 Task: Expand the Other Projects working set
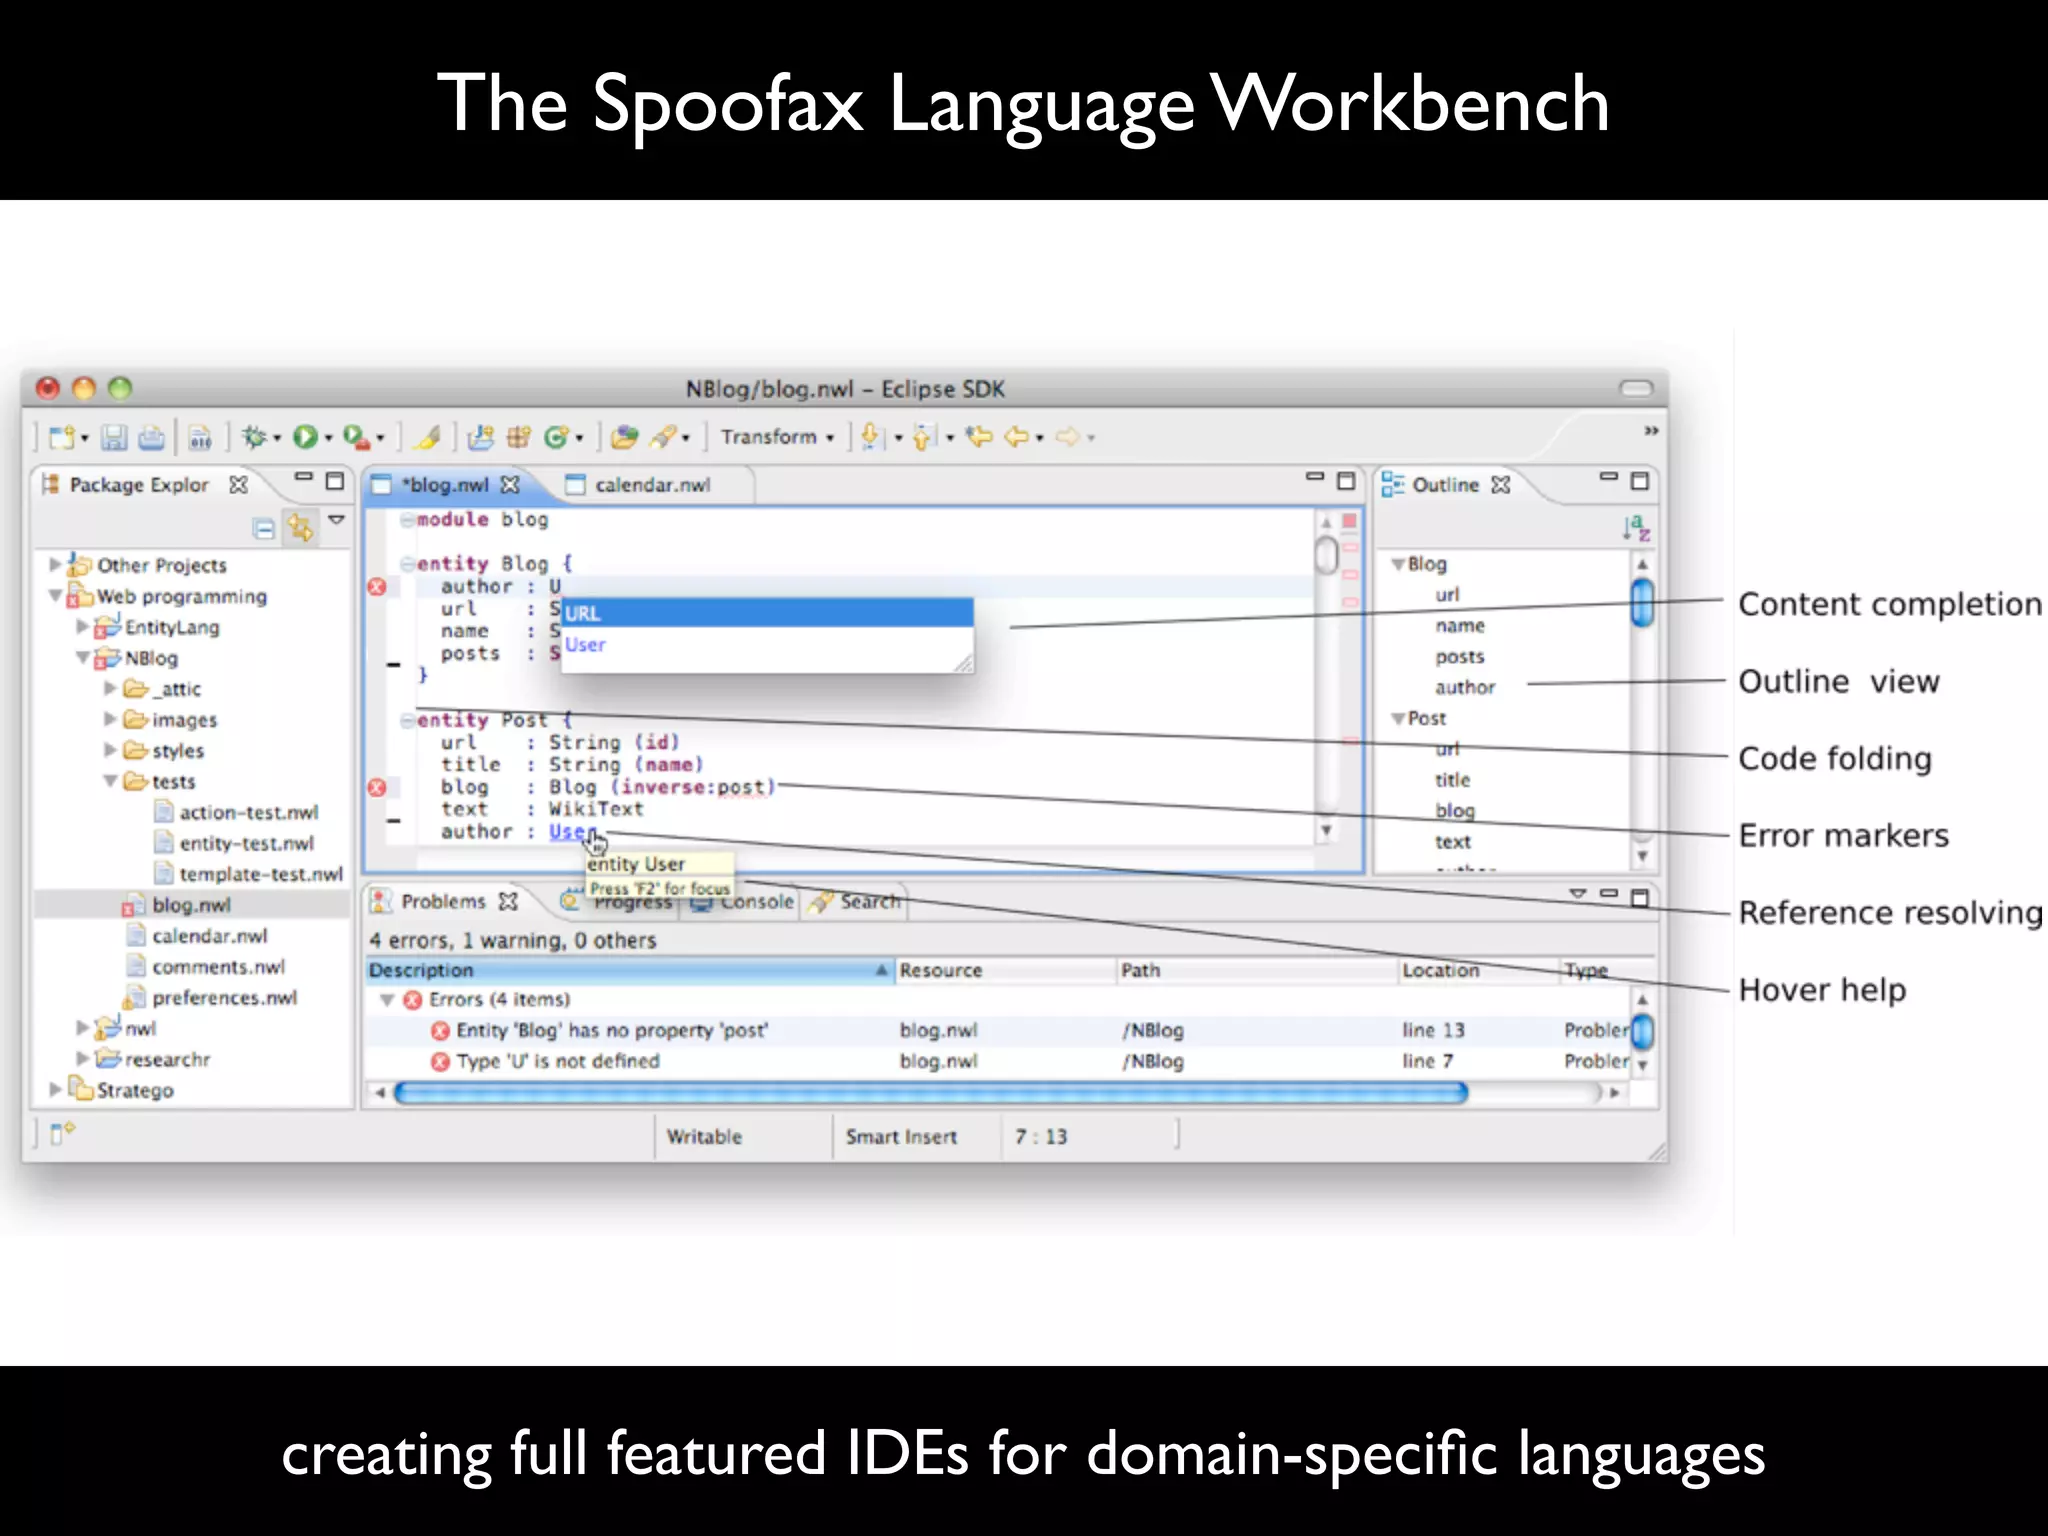coord(55,565)
